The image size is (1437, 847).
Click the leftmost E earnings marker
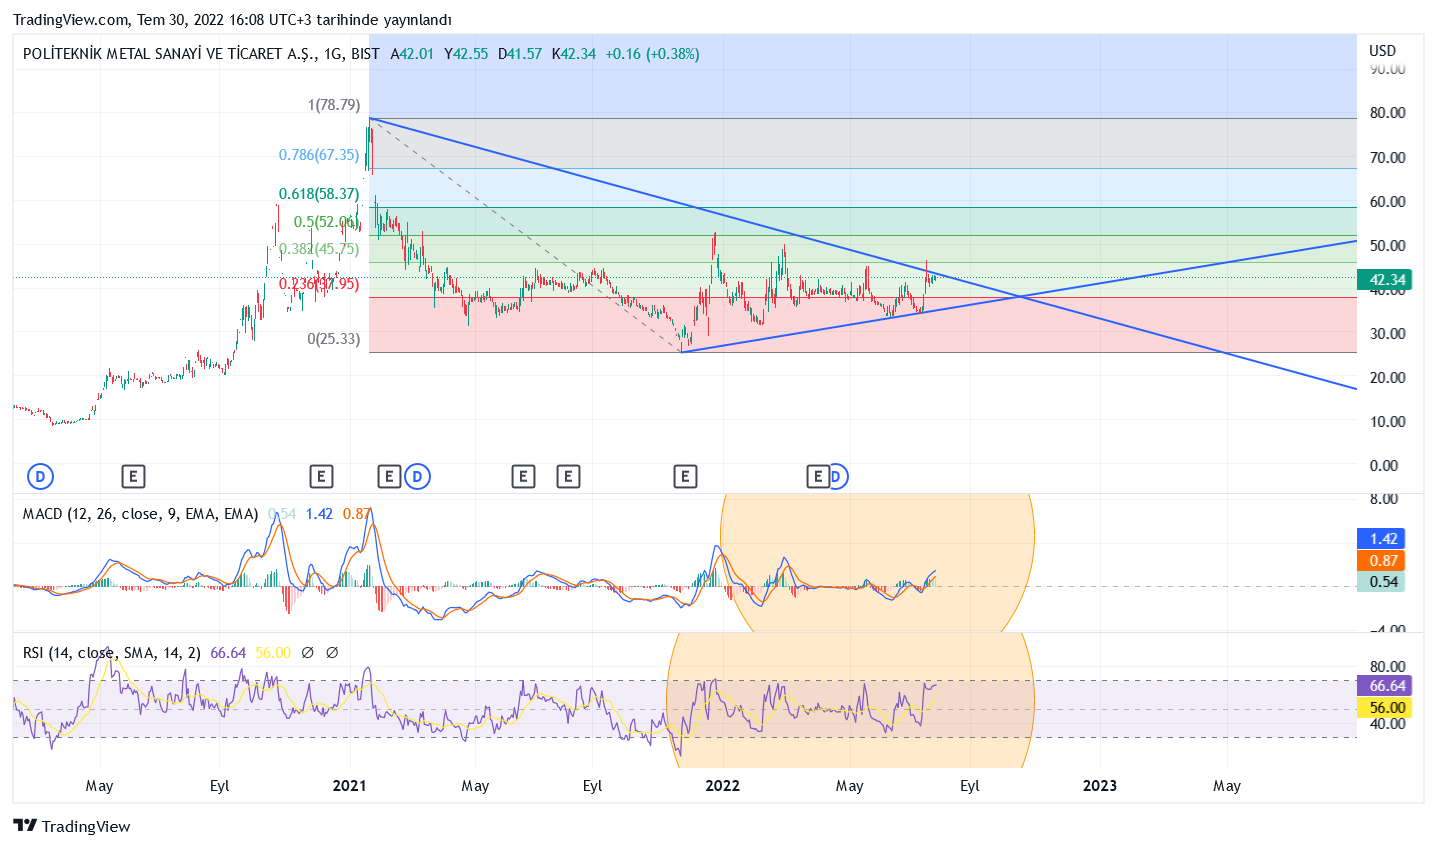133,477
